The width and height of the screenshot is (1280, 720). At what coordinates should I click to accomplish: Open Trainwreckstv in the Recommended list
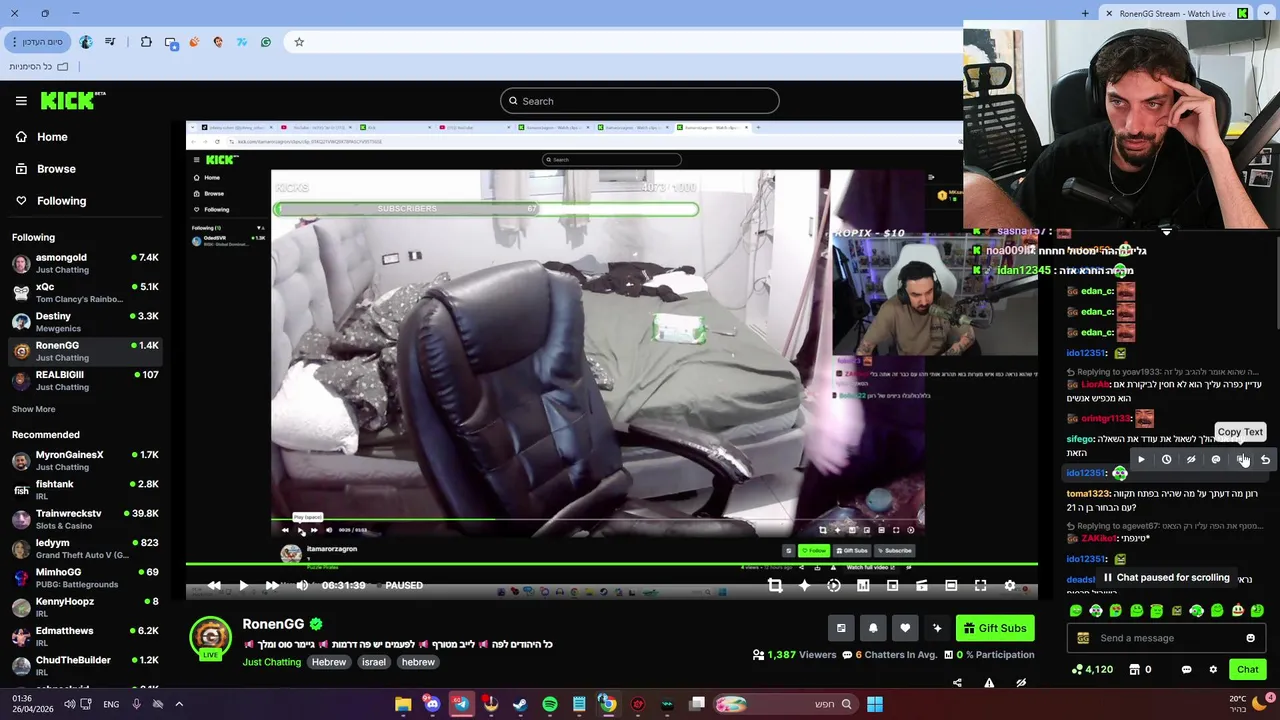(85, 519)
